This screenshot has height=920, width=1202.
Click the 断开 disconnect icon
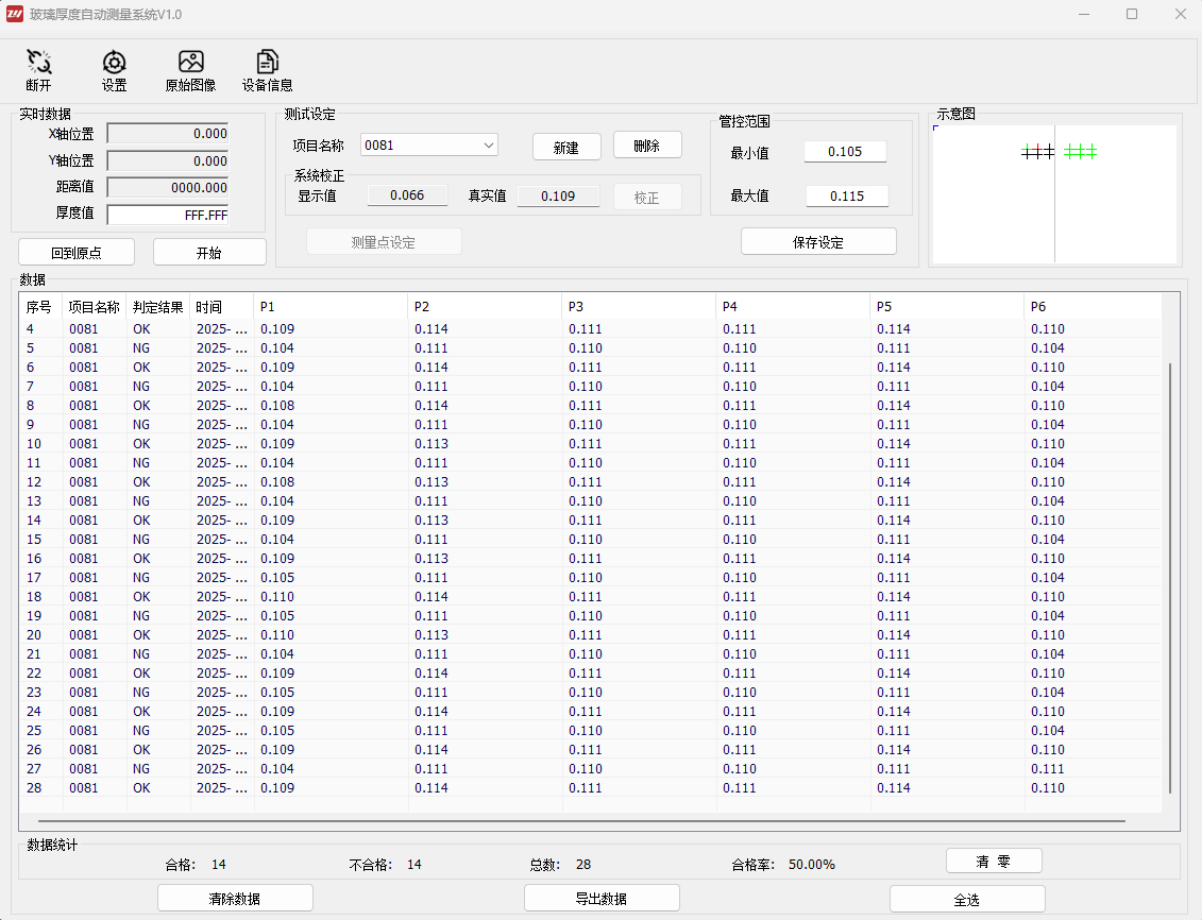(x=39, y=63)
